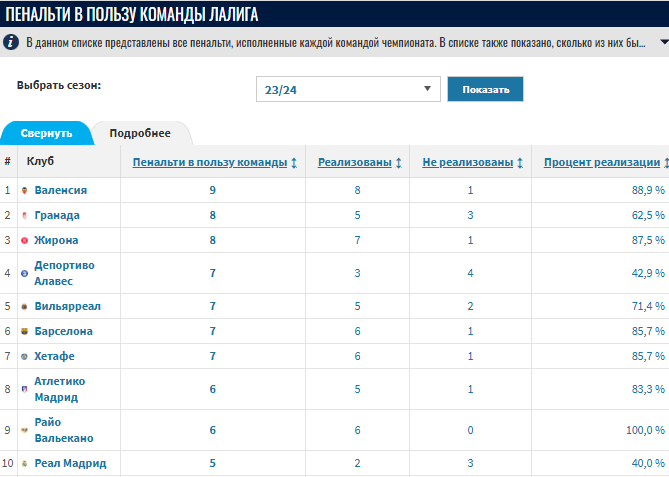Sort by Процент реализации column header
Viewport: 669px width, 477px height.
pos(602,162)
